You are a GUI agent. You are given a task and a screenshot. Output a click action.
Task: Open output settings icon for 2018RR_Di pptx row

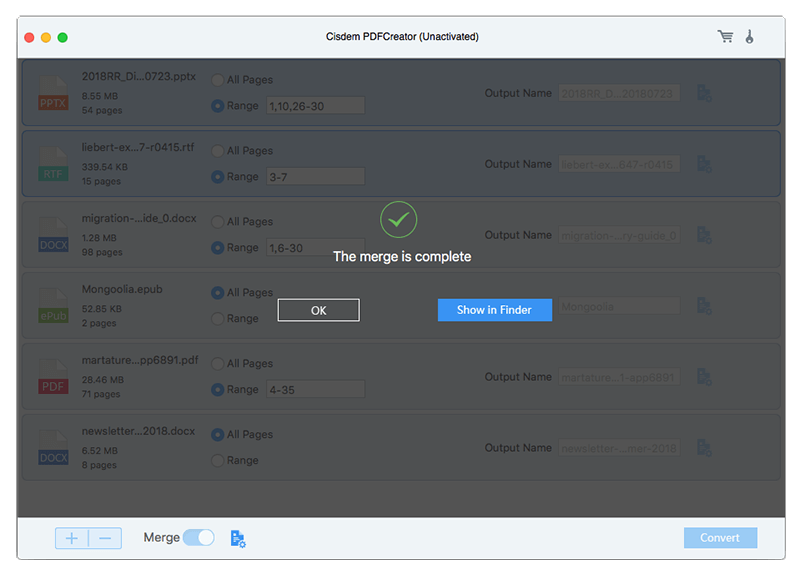(x=704, y=93)
